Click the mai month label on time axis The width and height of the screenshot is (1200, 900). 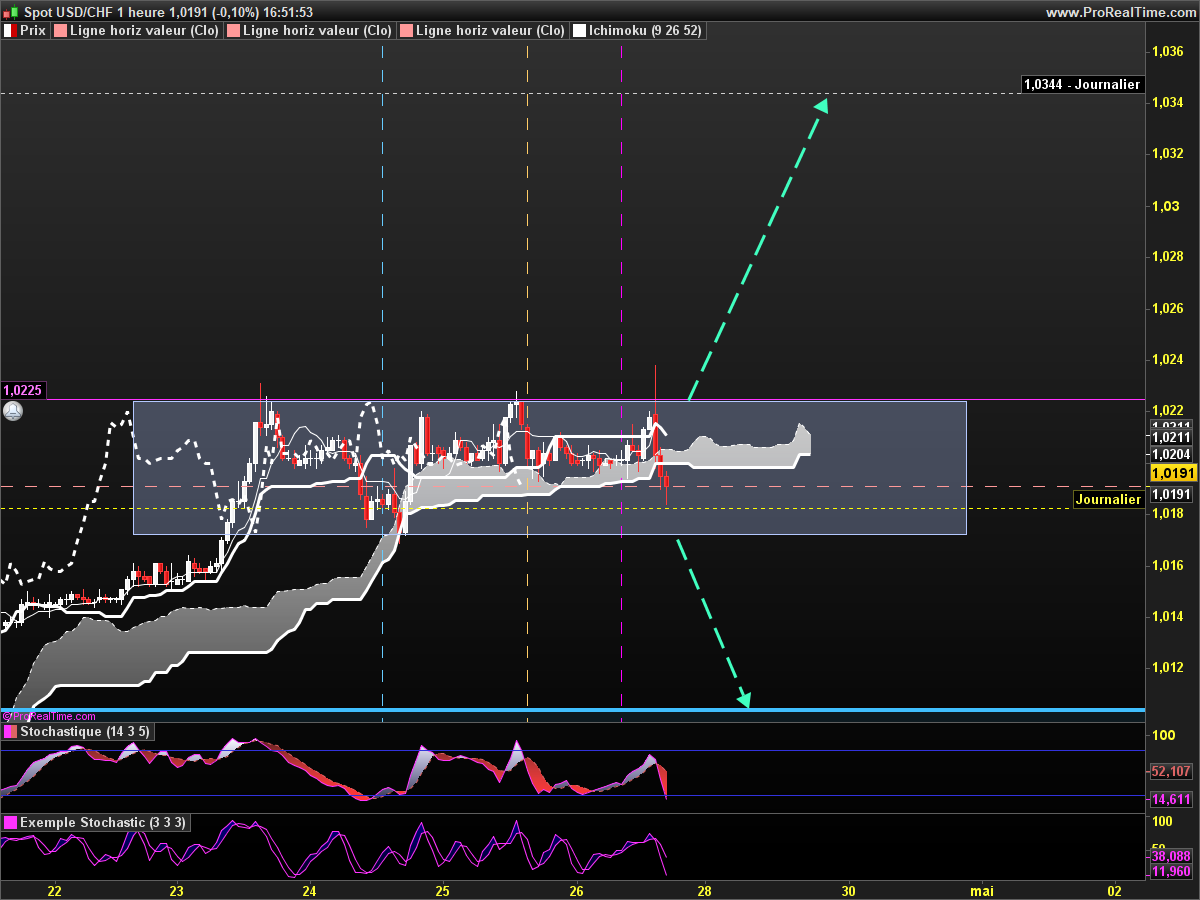[982, 890]
